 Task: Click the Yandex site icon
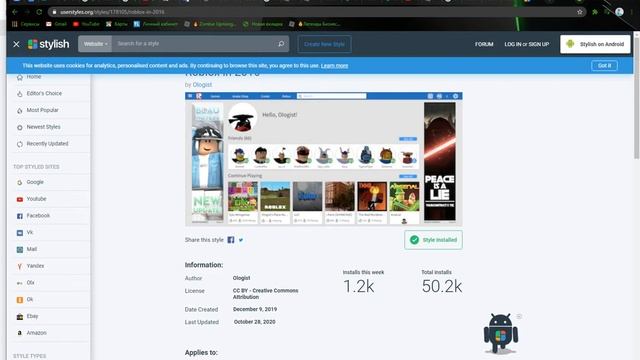(x=20, y=266)
